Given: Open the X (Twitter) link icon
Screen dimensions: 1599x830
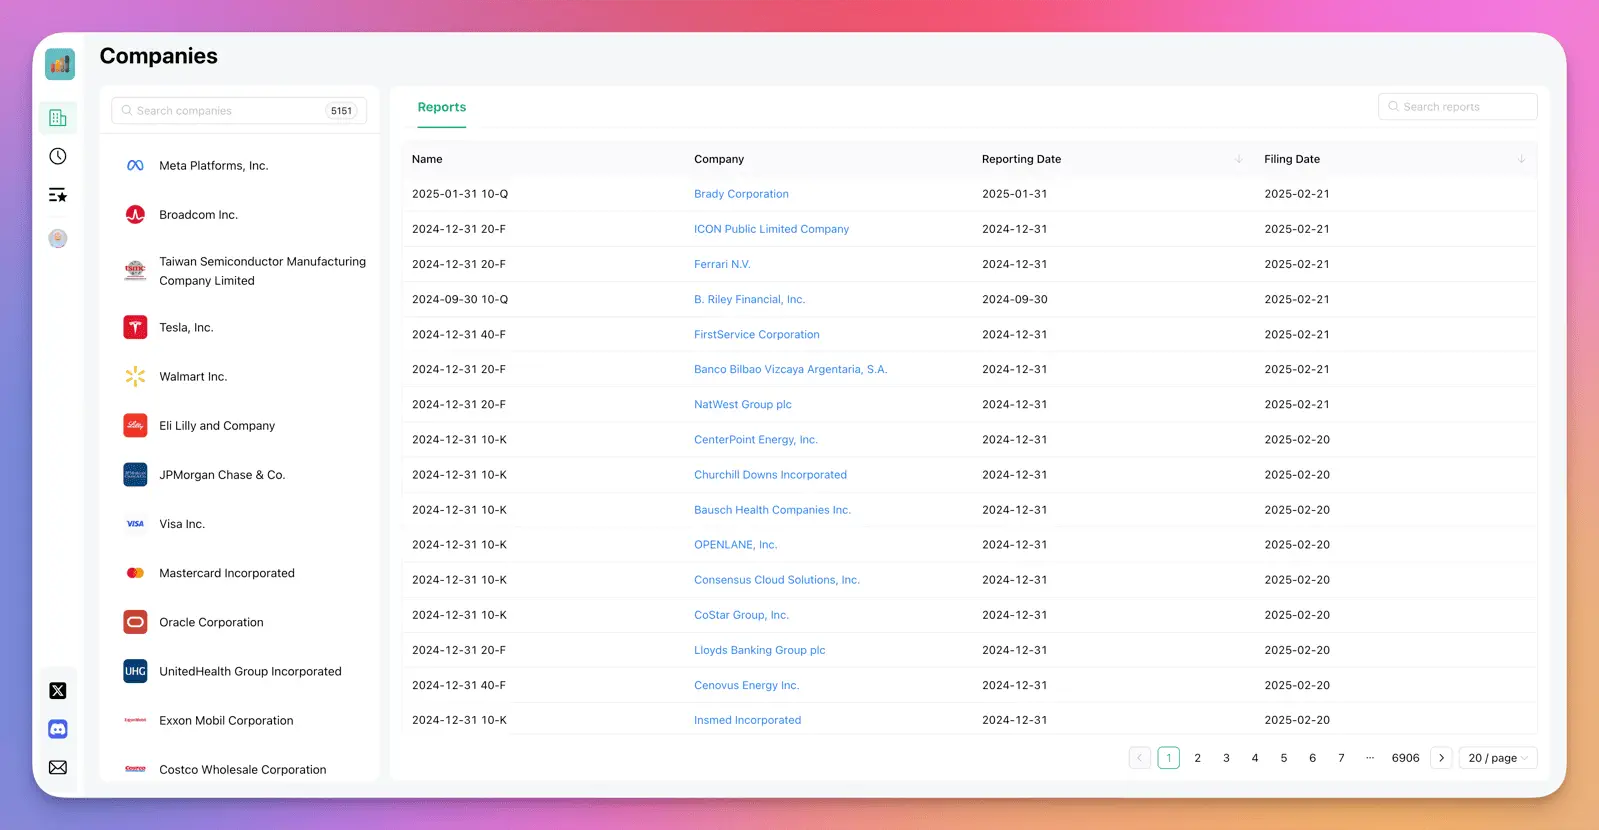Looking at the screenshot, I should click(58, 691).
